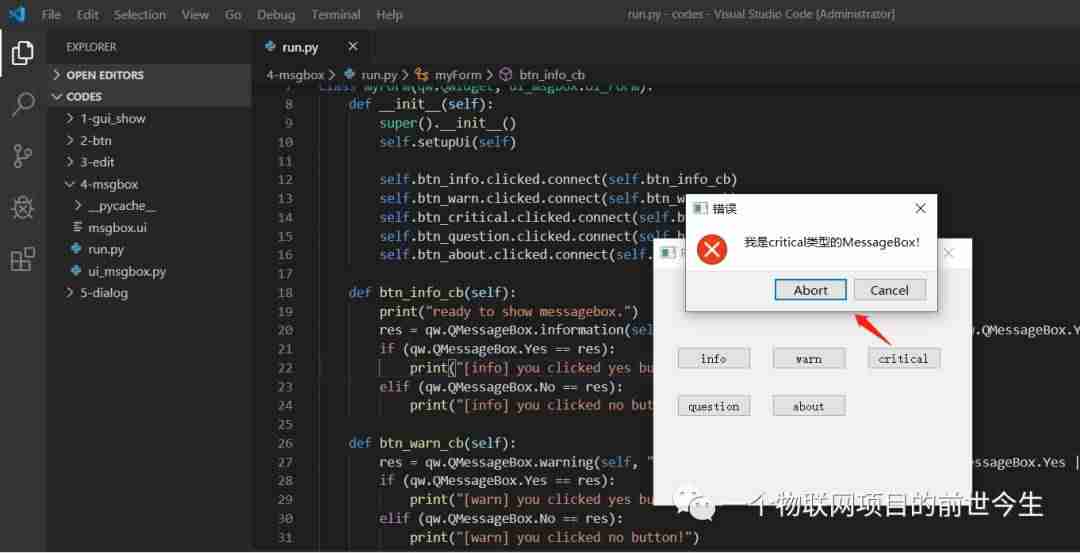The height and width of the screenshot is (553, 1080).
Task: Click the info button in form window
Action: pyautogui.click(x=714, y=358)
